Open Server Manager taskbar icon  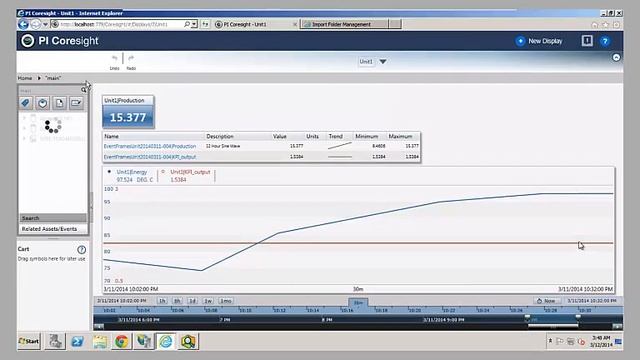55,341
